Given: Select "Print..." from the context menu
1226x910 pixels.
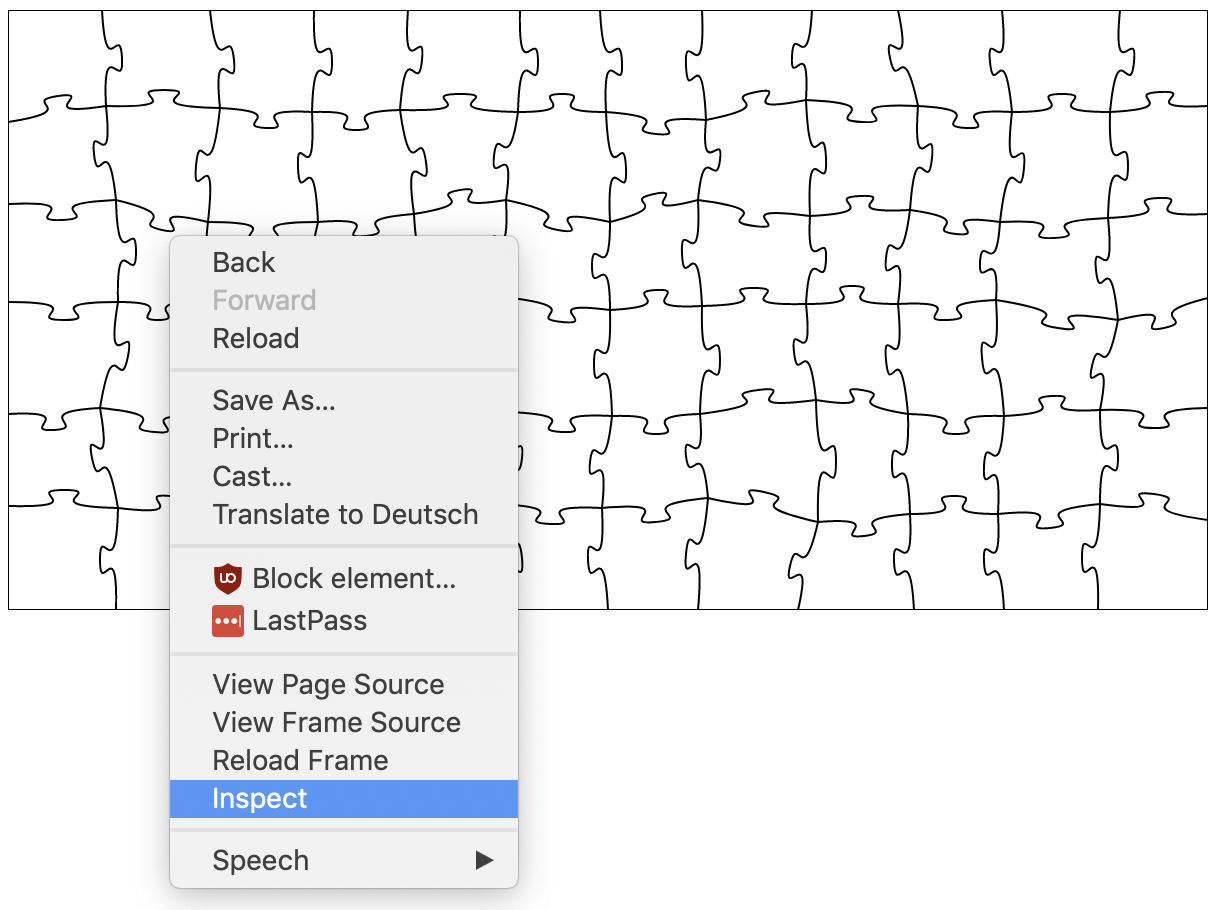Looking at the screenshot, I should click(x=253, y=438).
